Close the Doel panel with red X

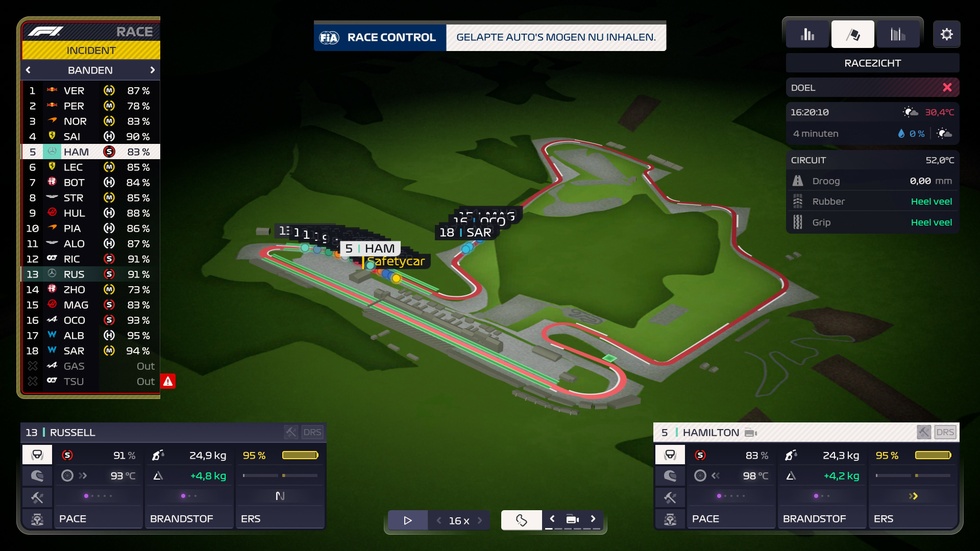pyautogui.click(x=947, y=87)
